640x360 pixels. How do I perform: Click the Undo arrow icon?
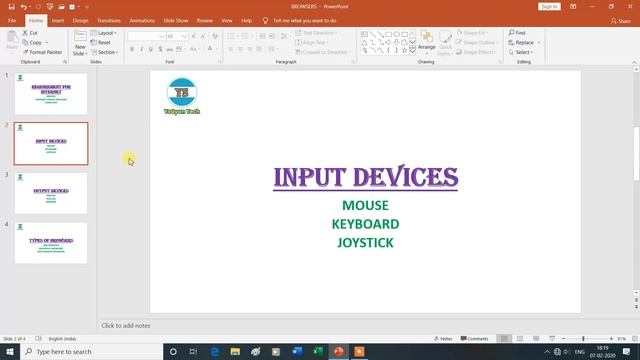pos(24,7)
